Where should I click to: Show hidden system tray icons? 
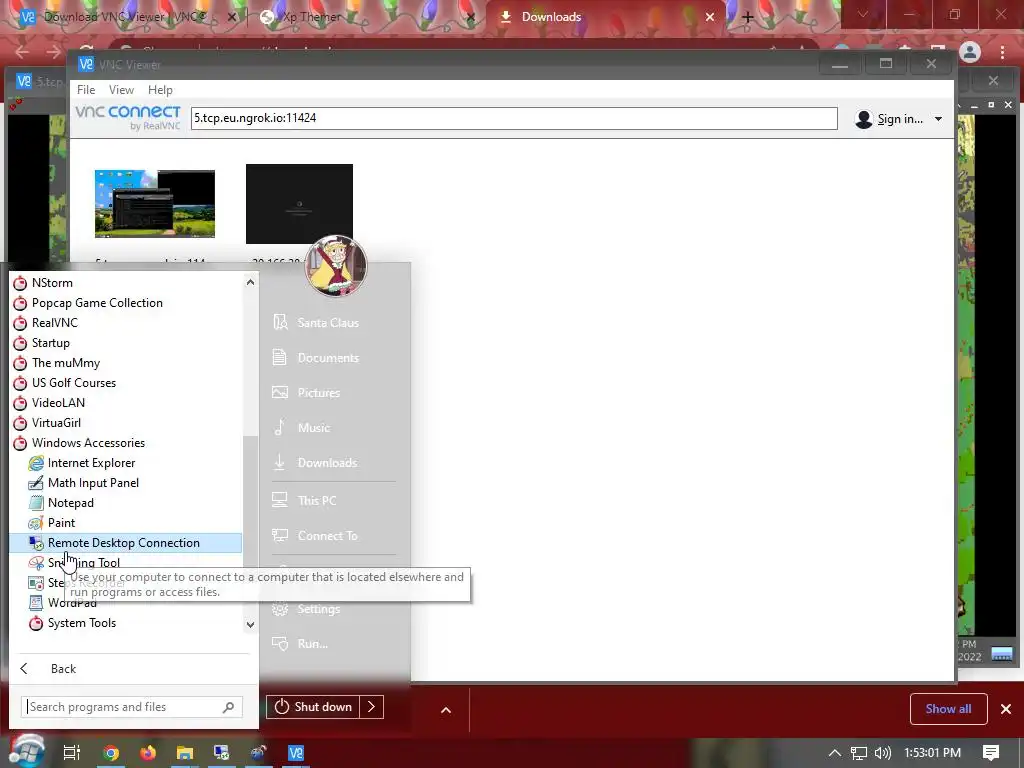pyautogui.click(x=835, y=753)
